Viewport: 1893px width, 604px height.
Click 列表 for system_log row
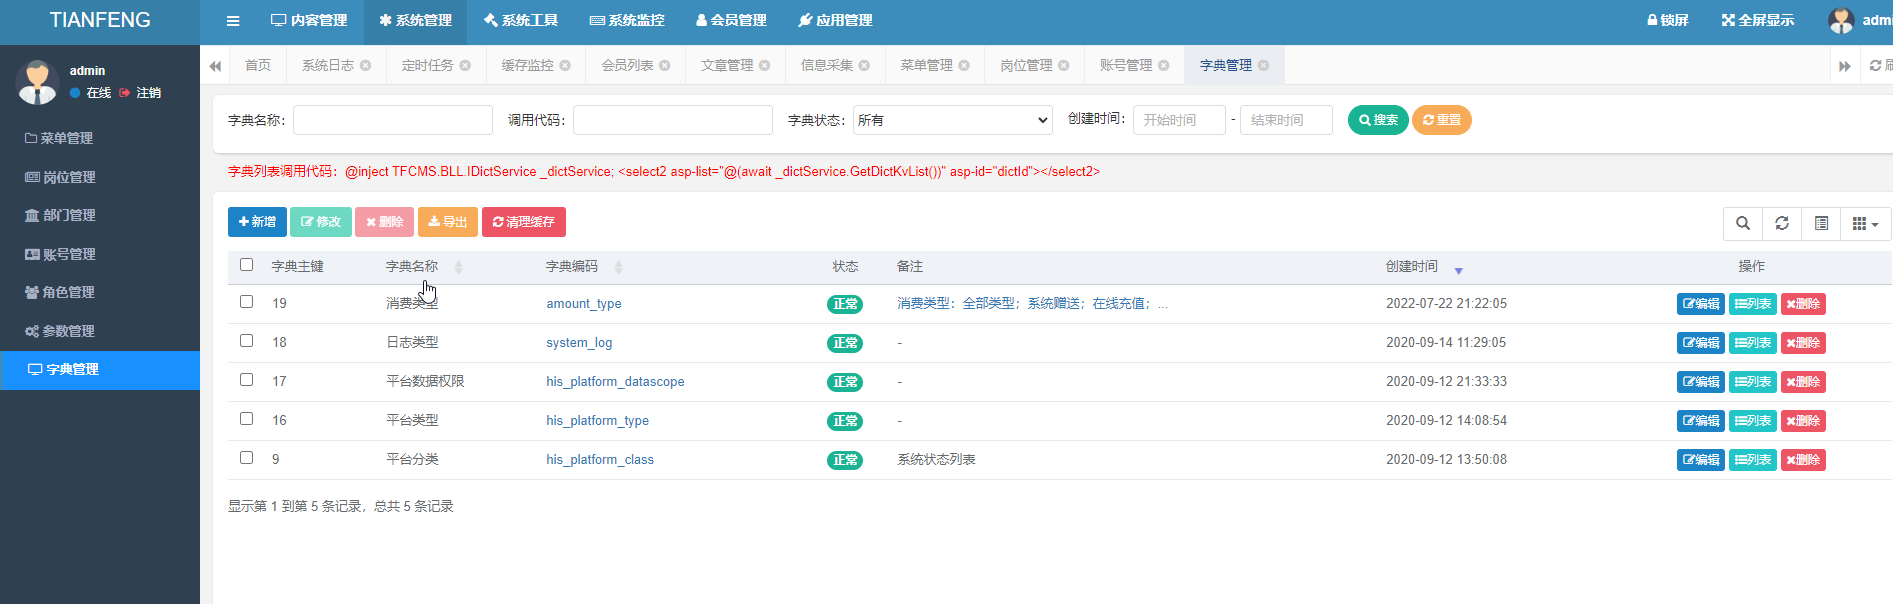coord(1753,343)
